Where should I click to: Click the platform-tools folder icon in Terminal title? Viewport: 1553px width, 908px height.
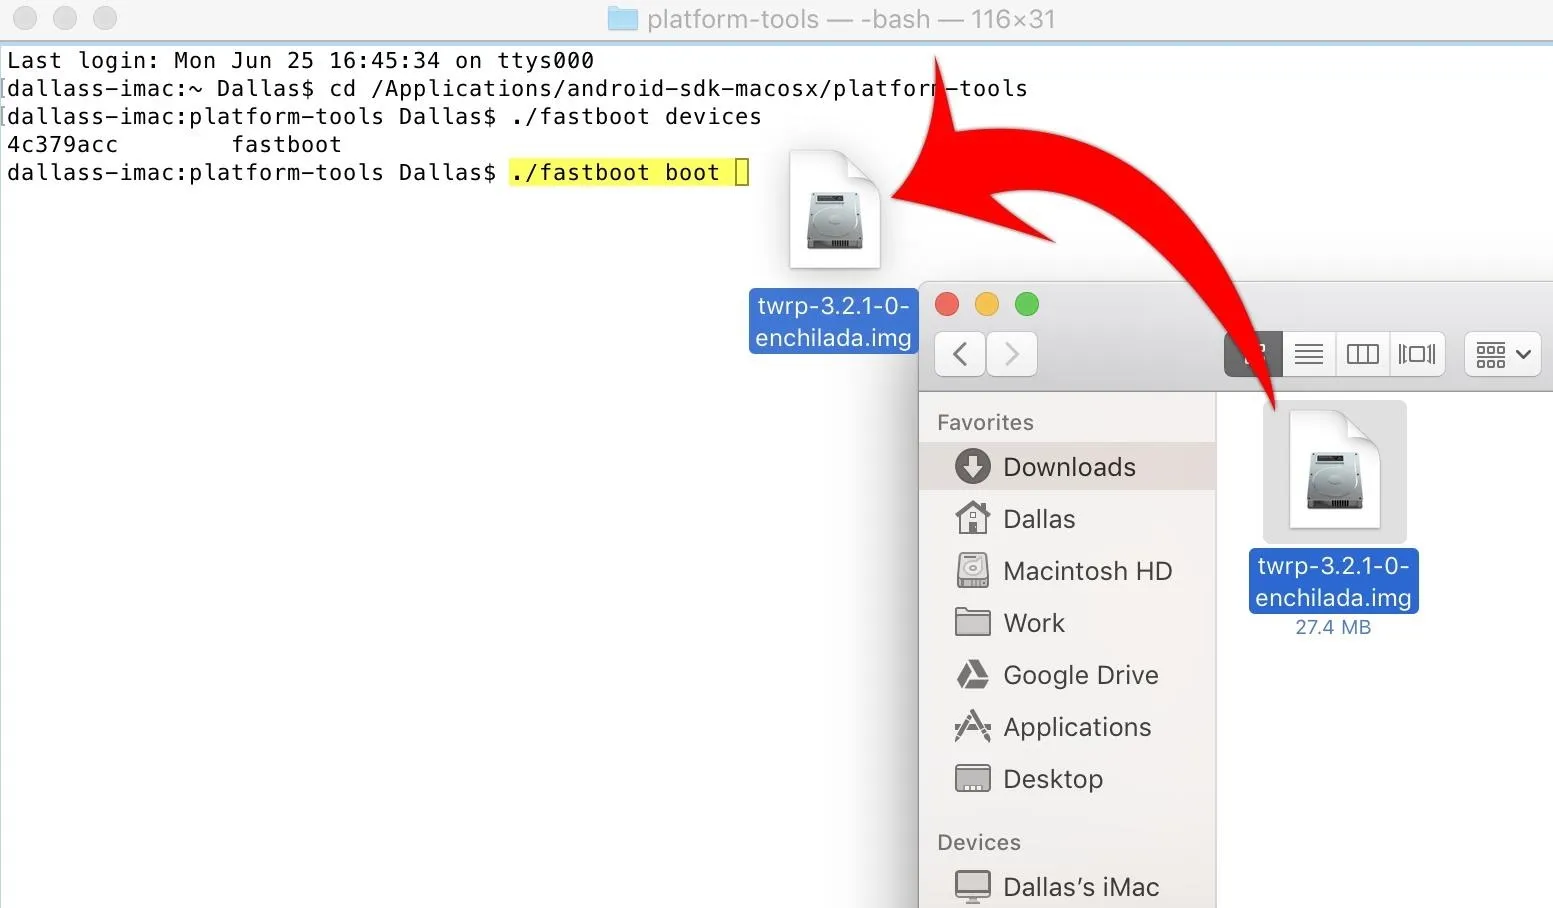(622, 19)
